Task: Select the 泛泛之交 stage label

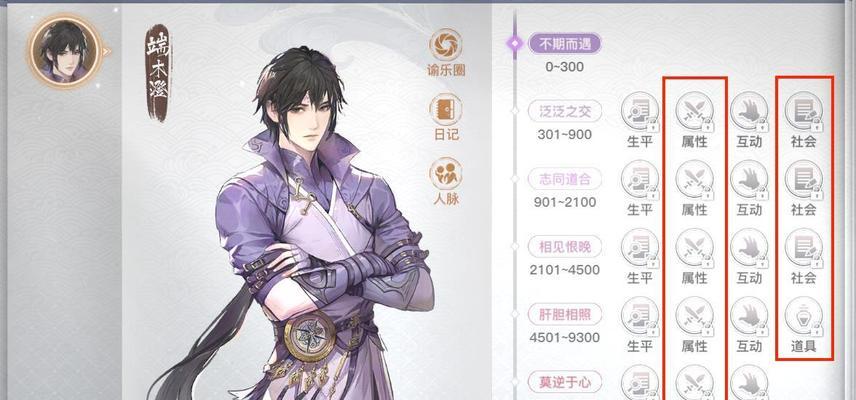Action: click(x=565, y=111)
